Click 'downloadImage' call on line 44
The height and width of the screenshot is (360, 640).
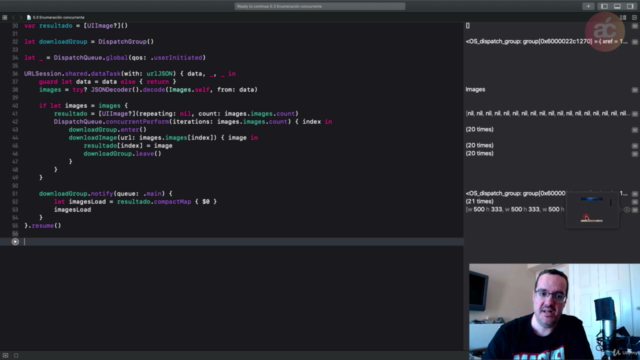[93, 138]
